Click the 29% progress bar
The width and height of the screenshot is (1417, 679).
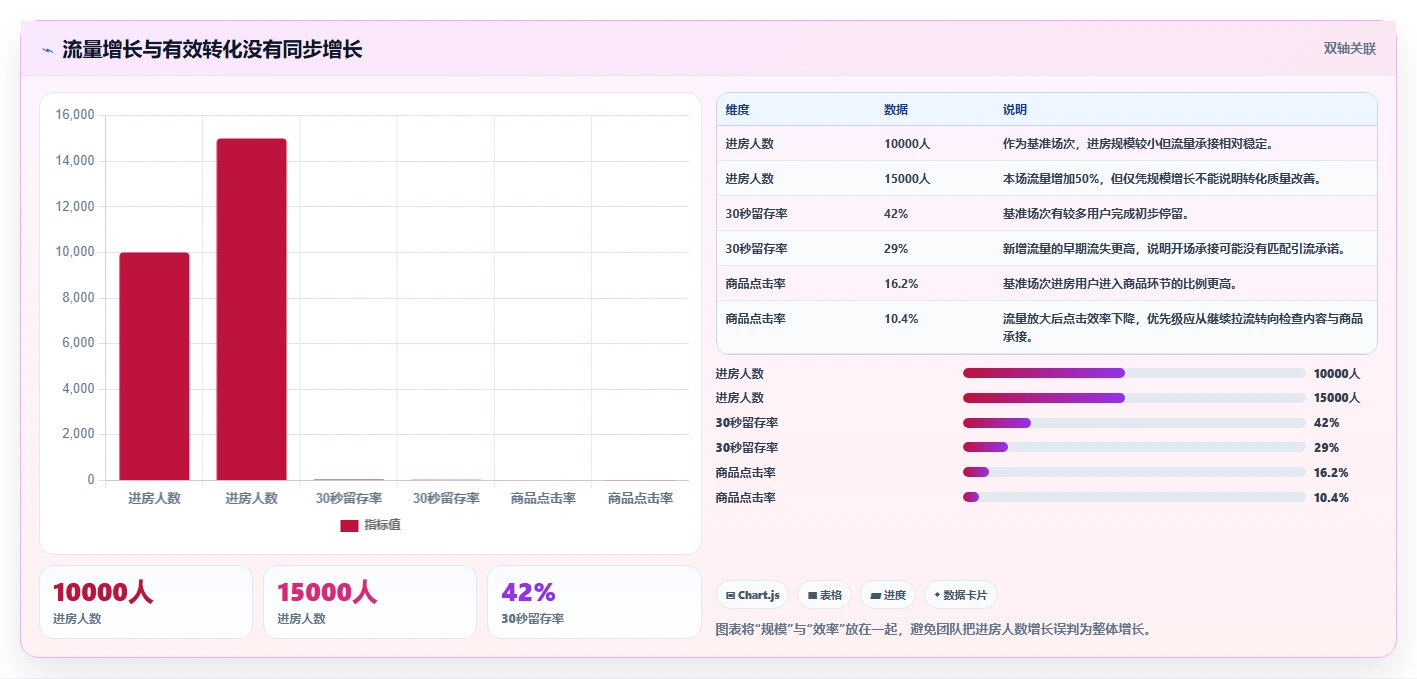(1134, 448)
